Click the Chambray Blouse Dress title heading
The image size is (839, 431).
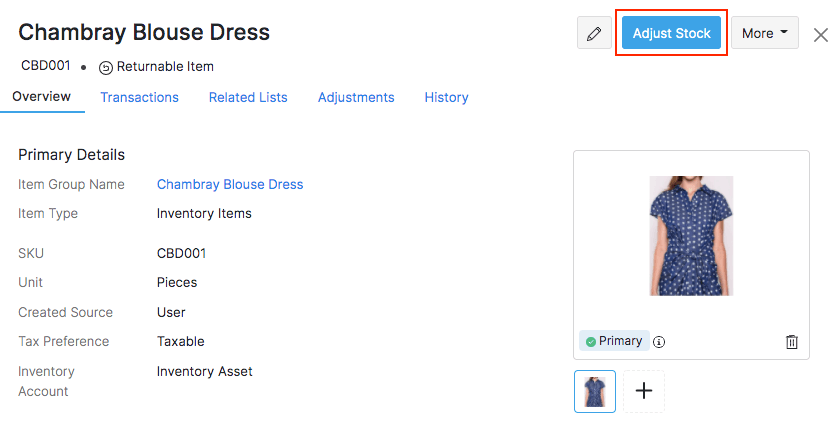pyautogui.click(x=144, y=32)
